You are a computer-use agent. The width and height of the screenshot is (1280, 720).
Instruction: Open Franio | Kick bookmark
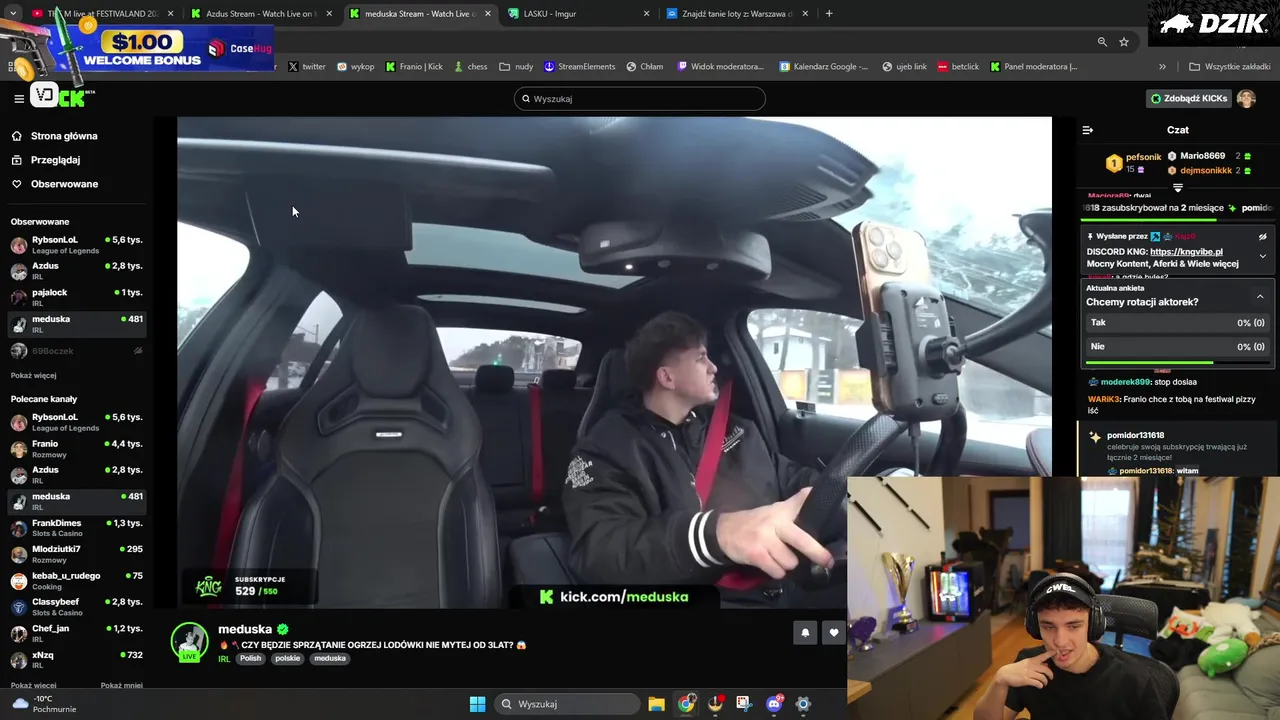[414, 66]
